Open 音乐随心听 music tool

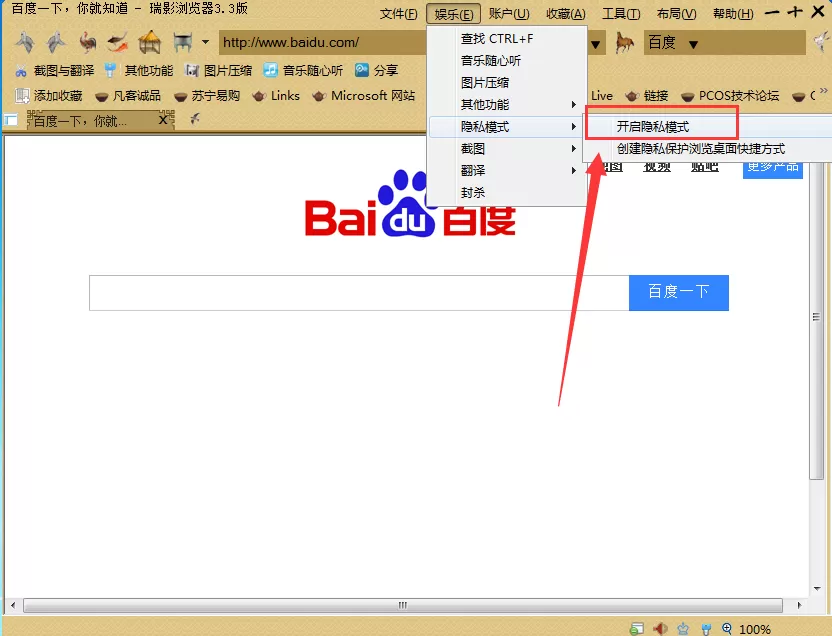[303, 70]
